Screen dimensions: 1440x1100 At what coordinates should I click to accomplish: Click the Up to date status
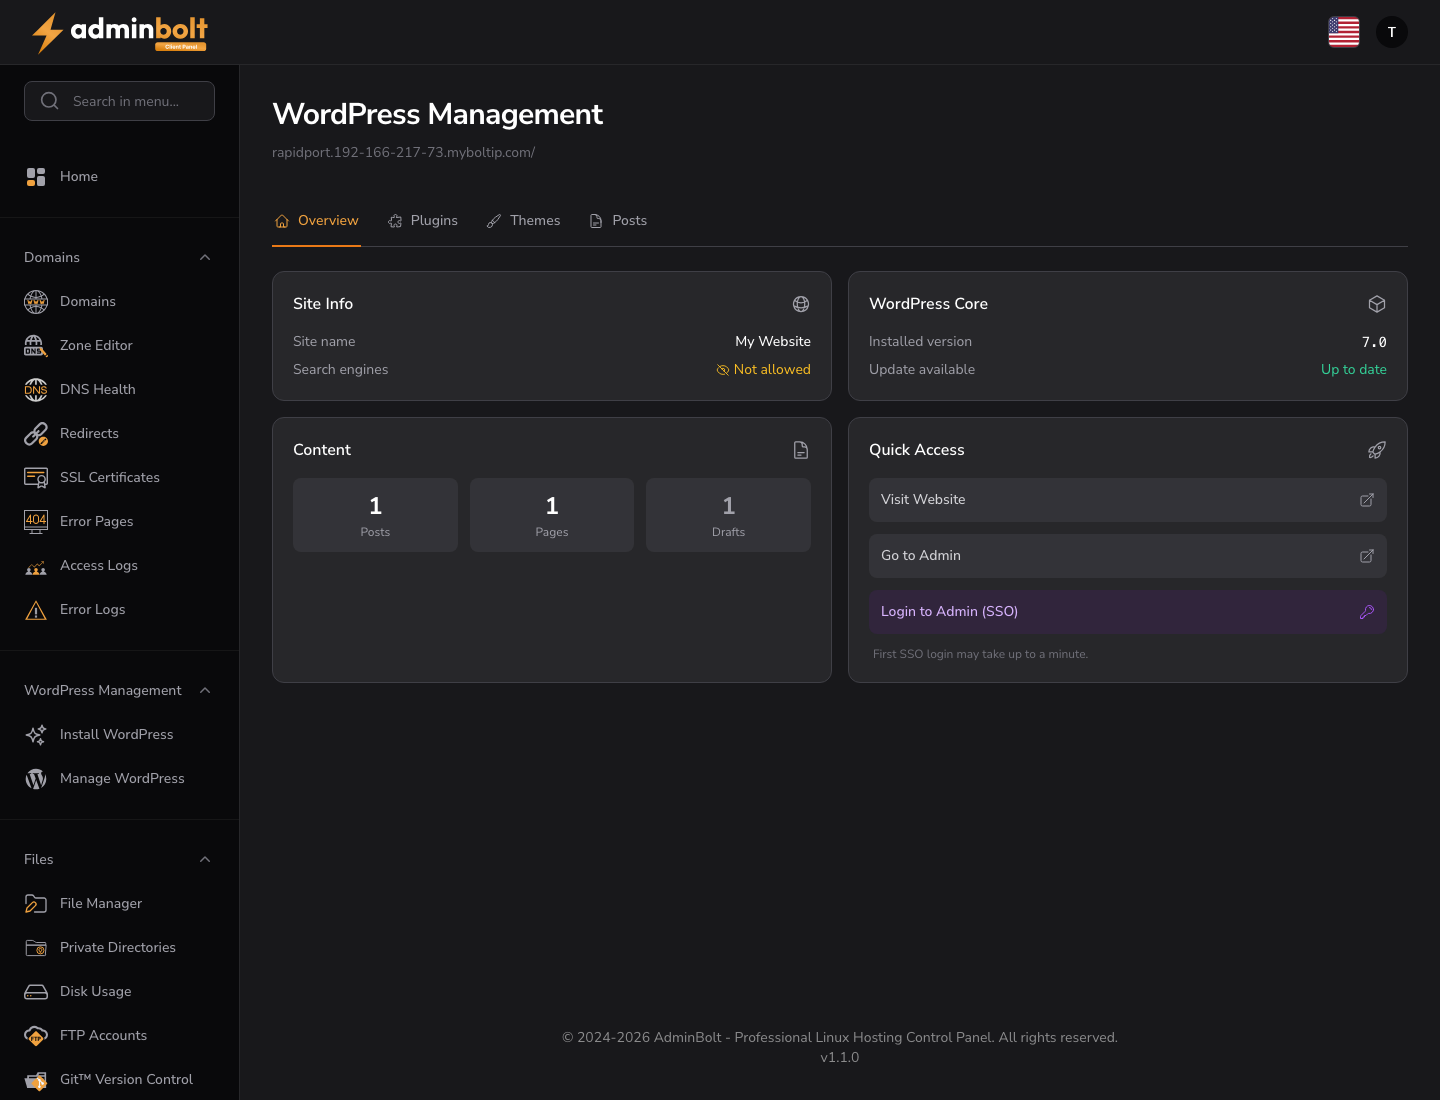point(1354,370)
